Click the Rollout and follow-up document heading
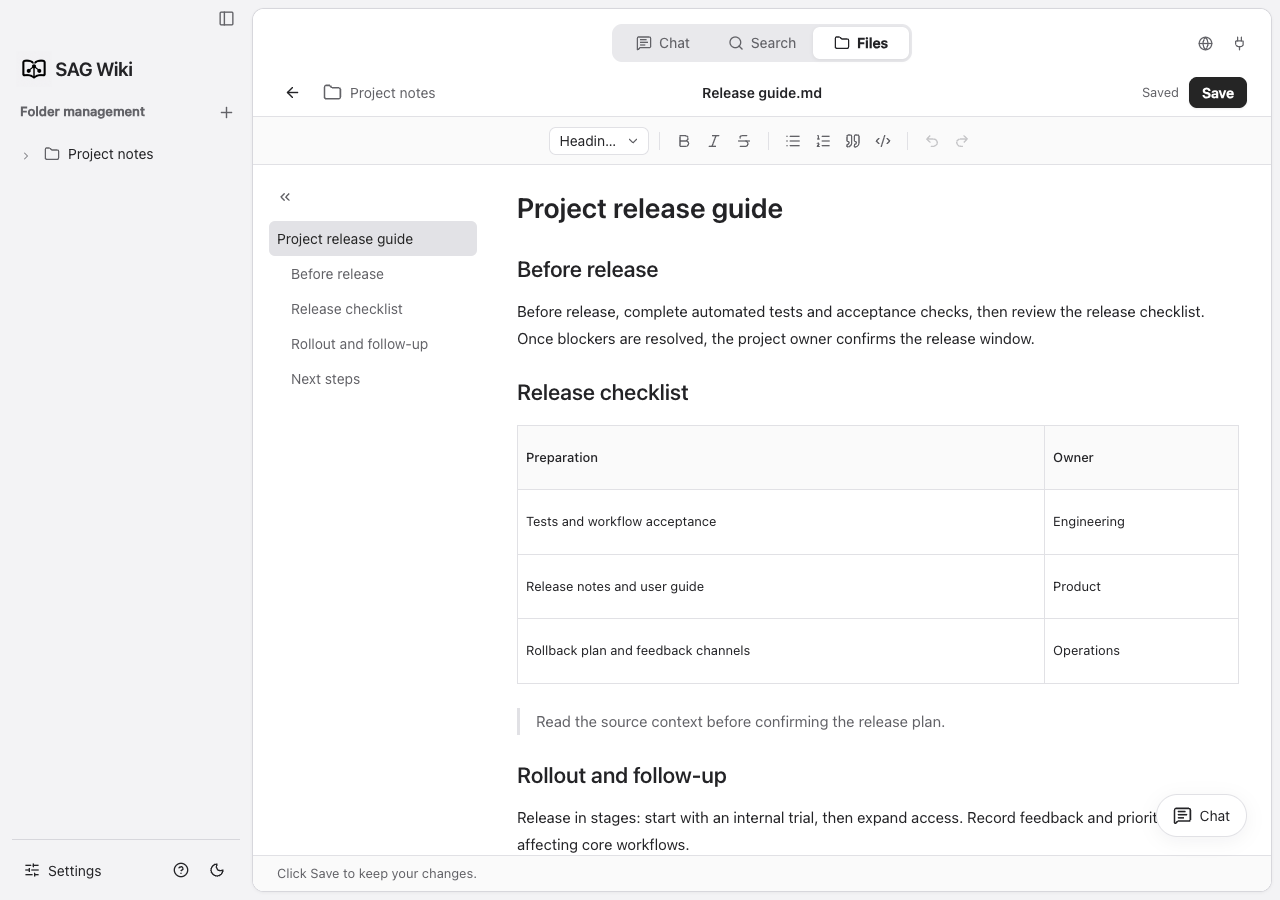 [621, 775]
